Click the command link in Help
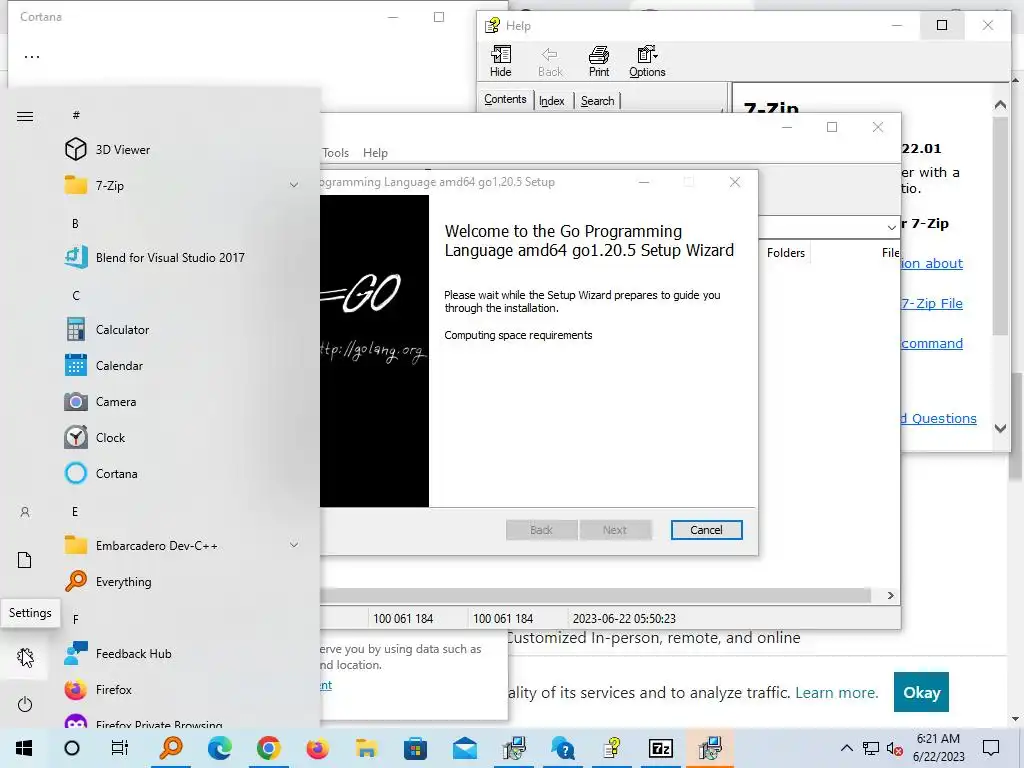This screenshot has height=768, width=1024. tap(932, 344)
